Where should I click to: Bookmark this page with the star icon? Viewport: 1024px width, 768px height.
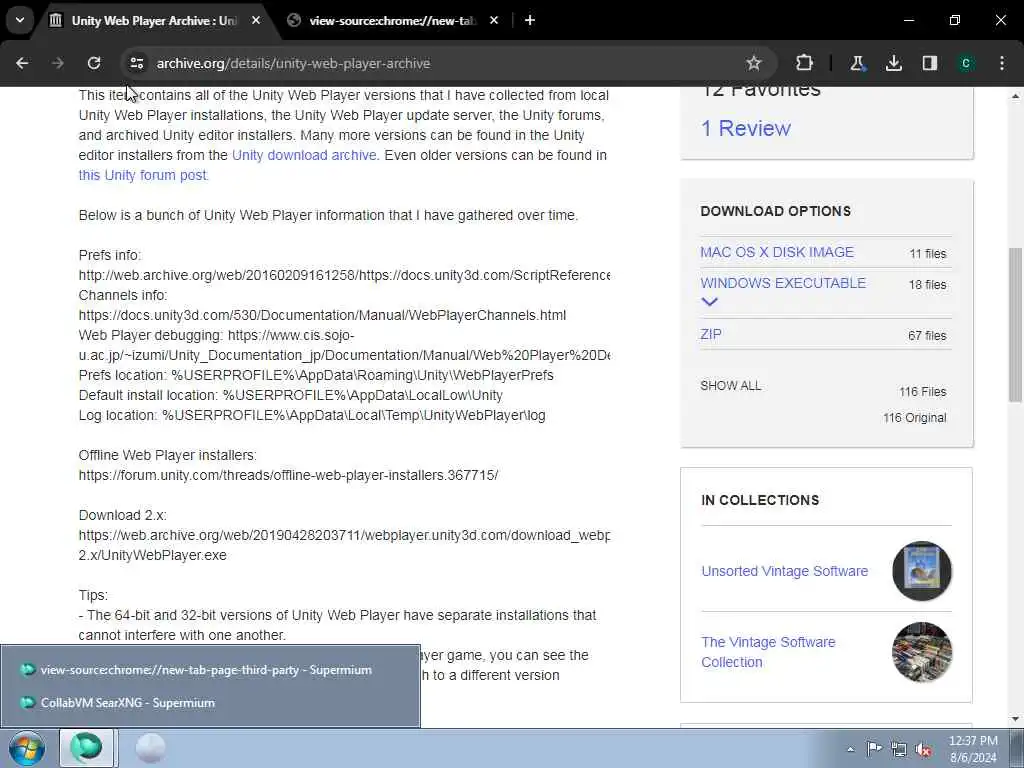(x=754, y=63)
